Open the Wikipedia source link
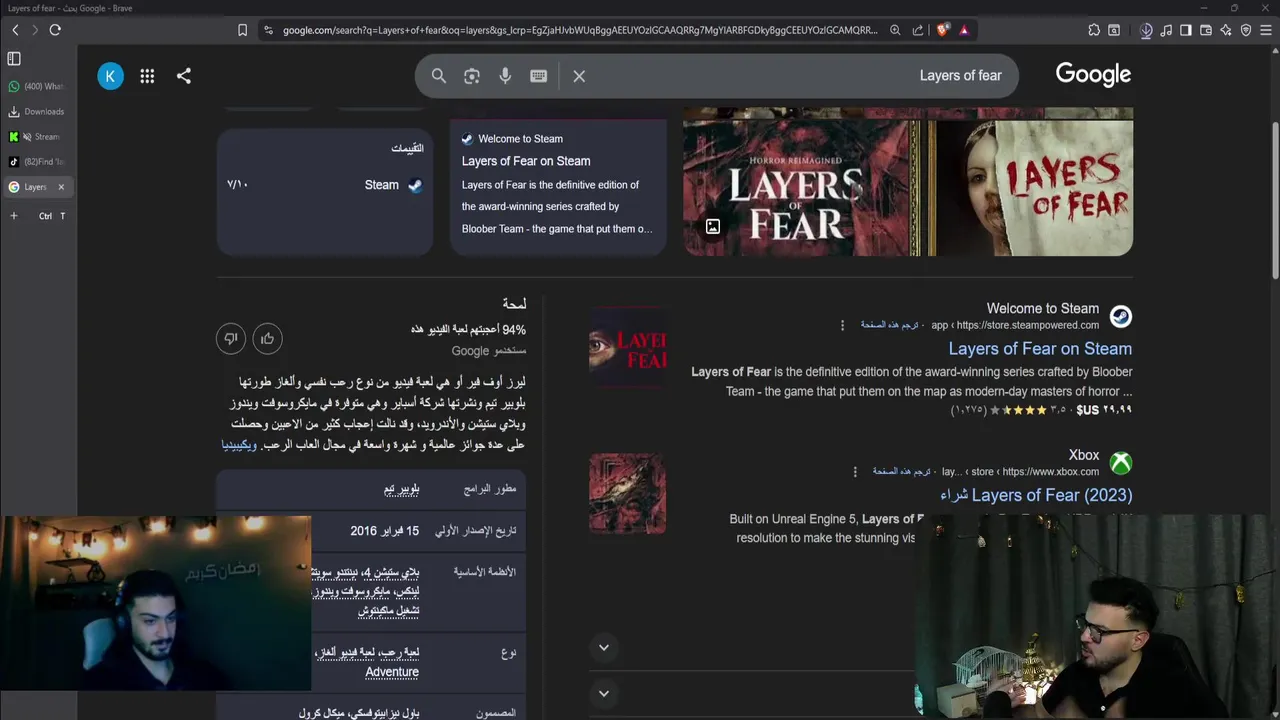1280x720 pixels. coord(239,444)
